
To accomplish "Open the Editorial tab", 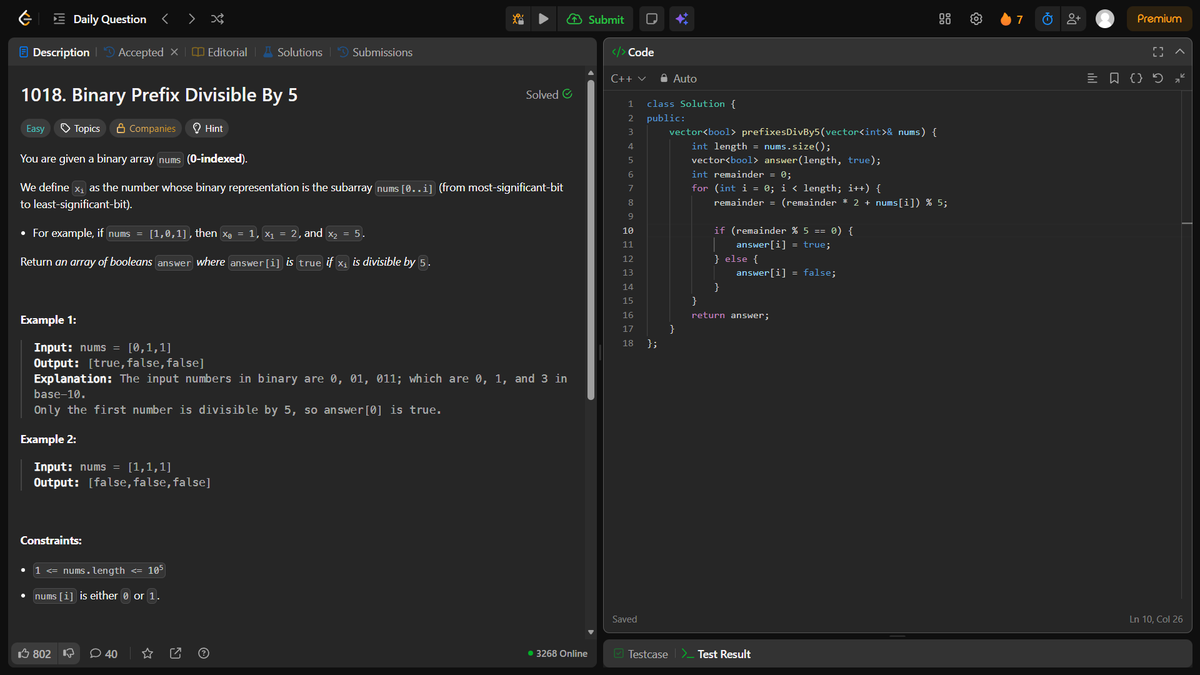I will coord(220,52).
